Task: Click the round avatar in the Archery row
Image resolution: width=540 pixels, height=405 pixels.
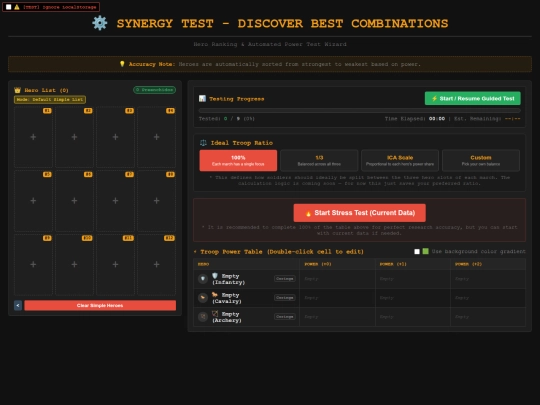Action: pyautogui.click(x=203, y=316)
